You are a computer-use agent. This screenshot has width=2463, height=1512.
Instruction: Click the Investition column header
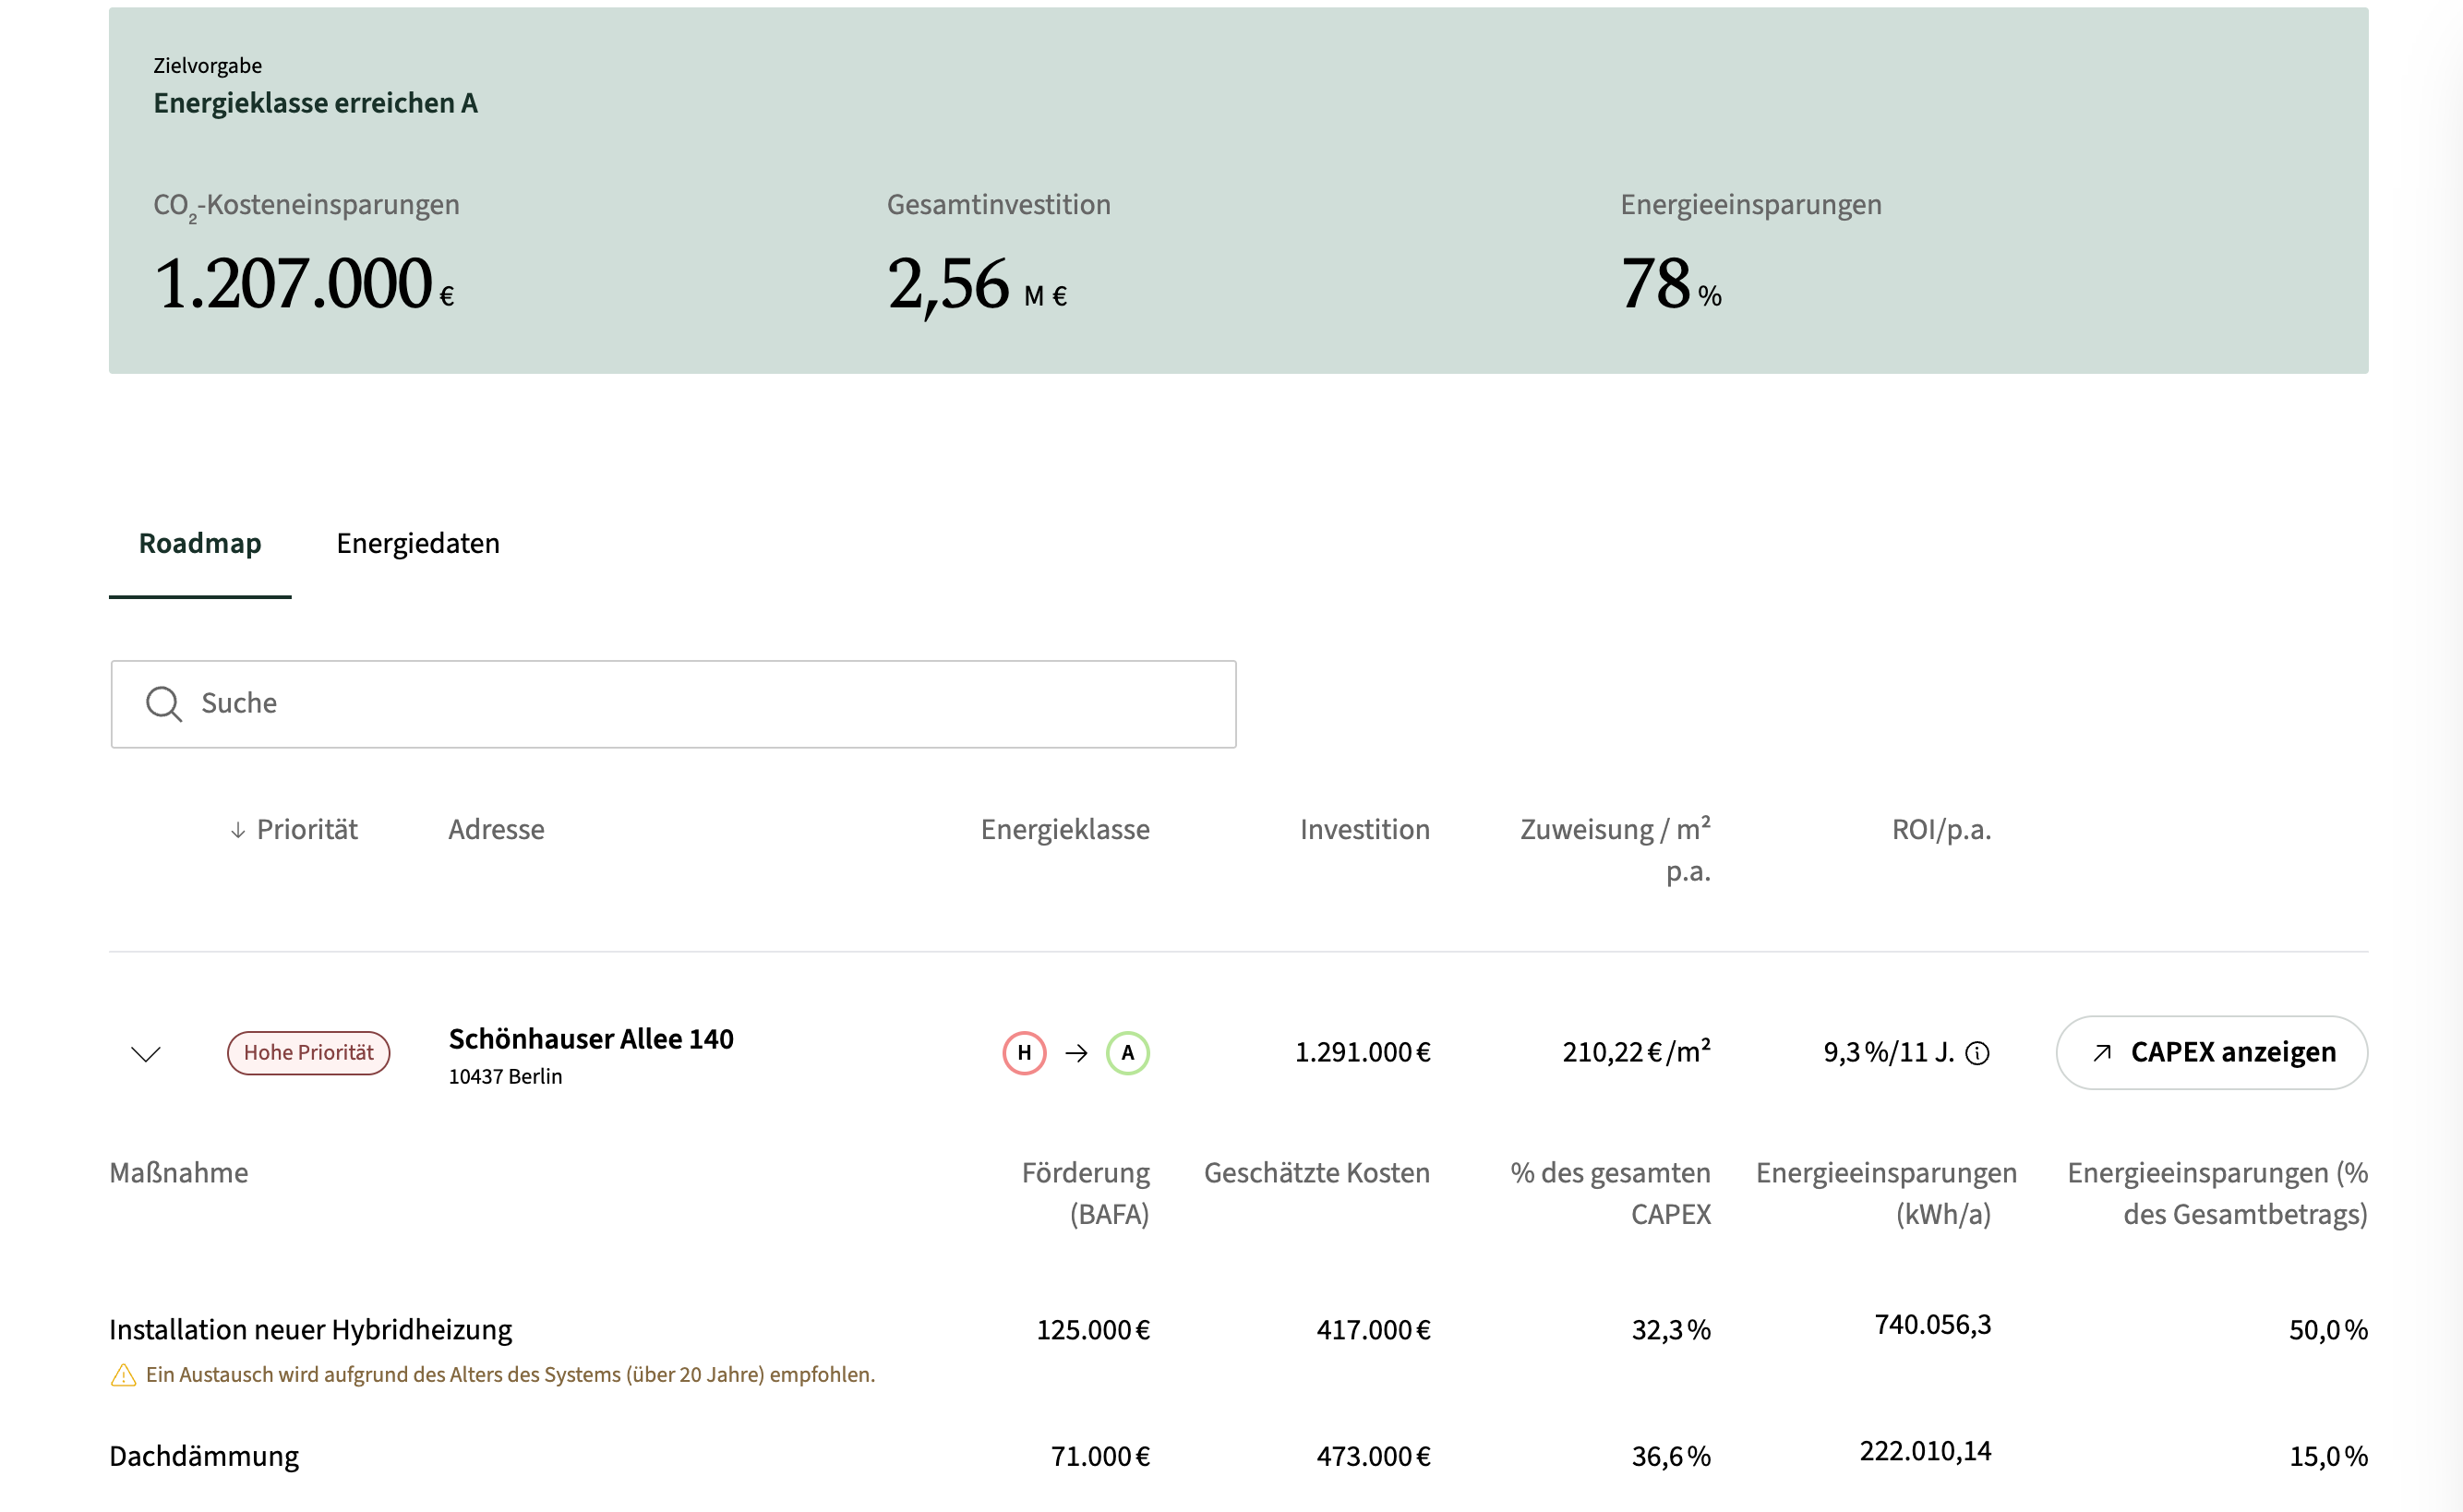(x=1365, y=830)
